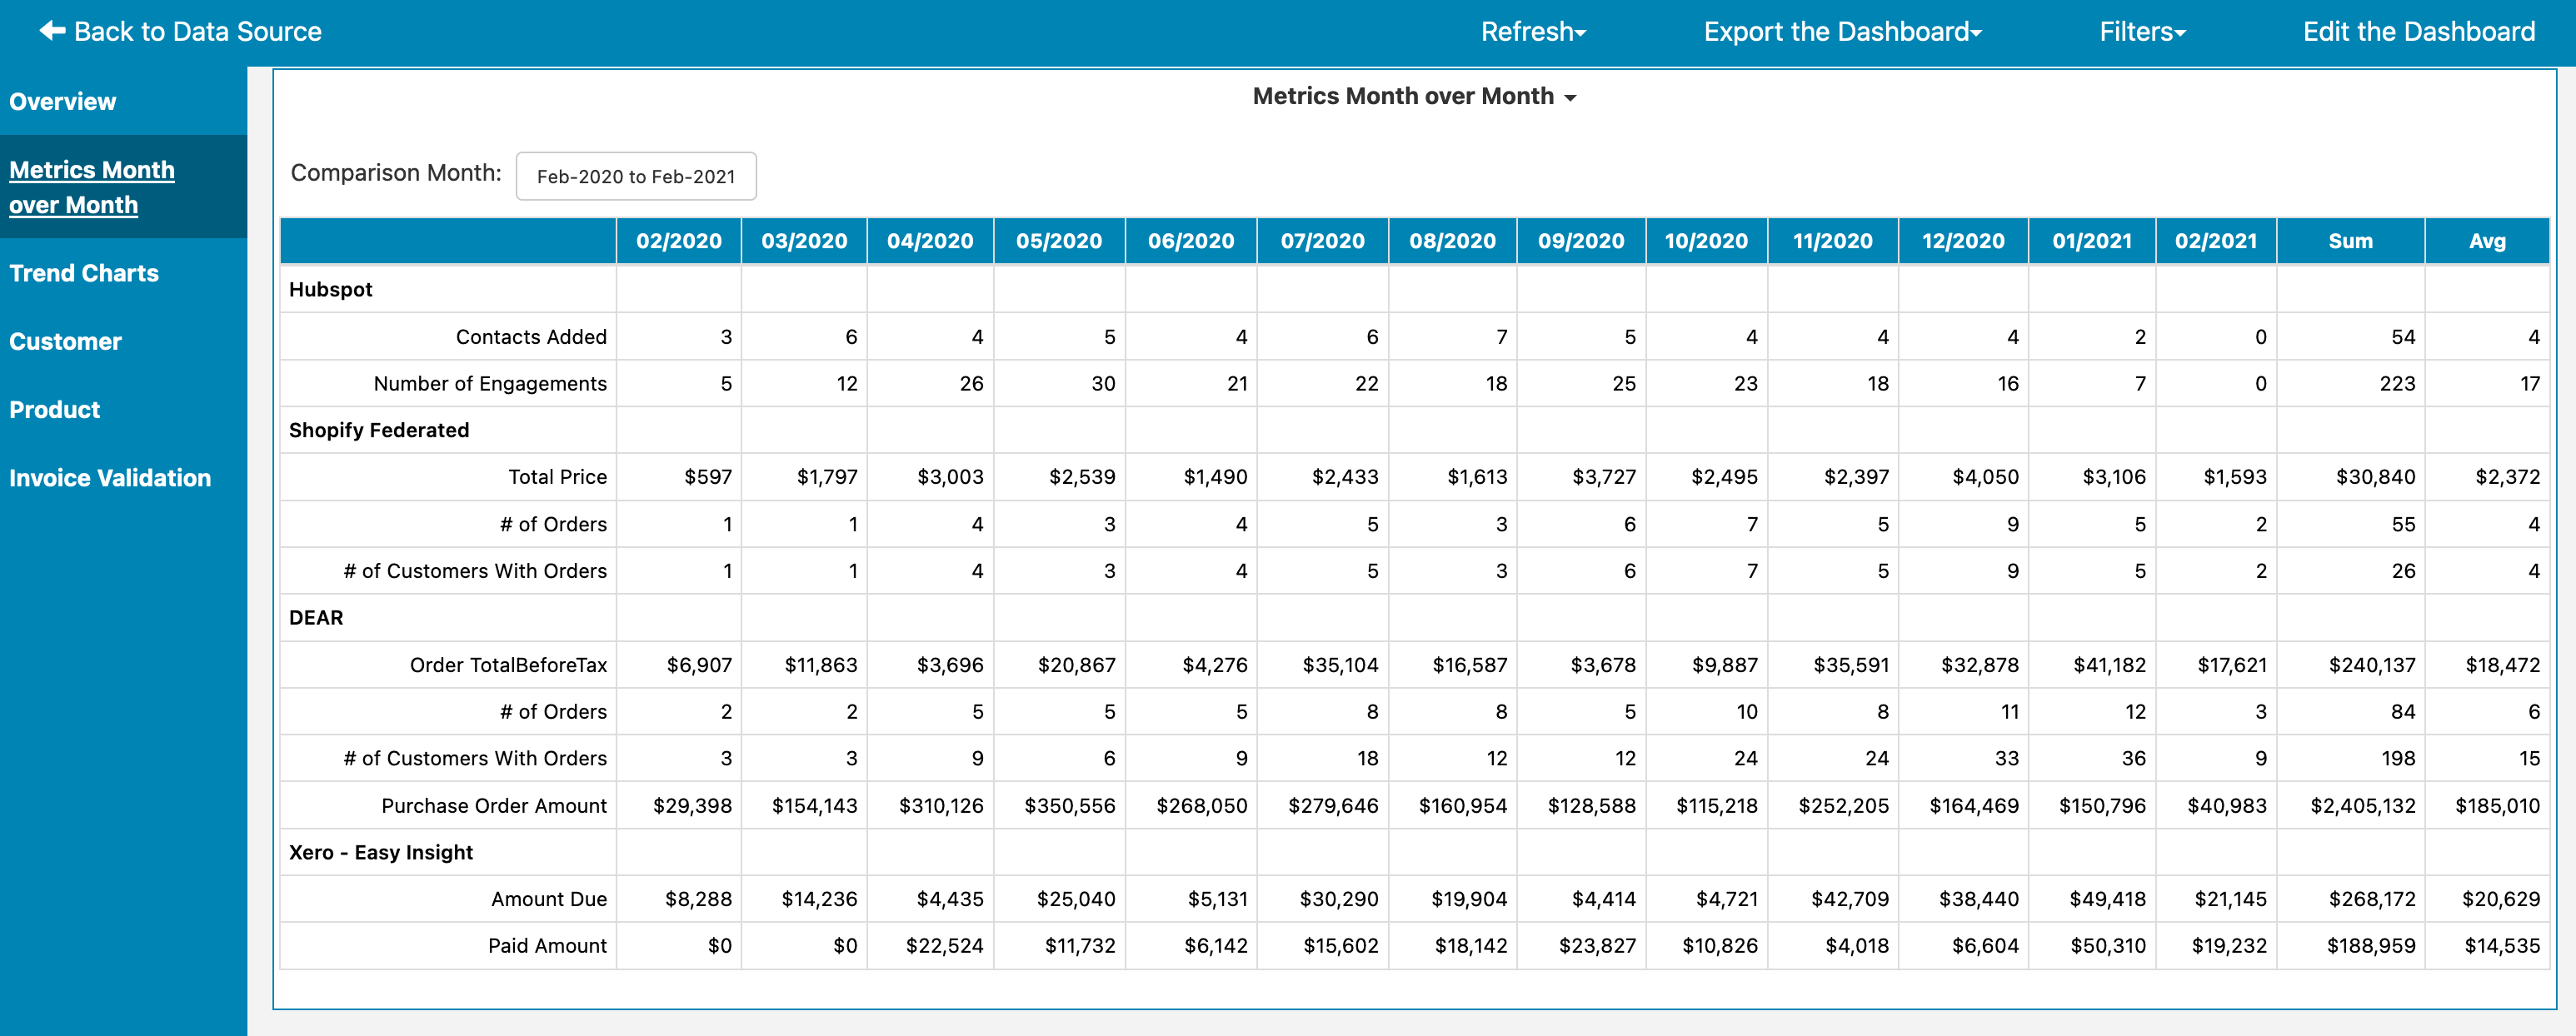Image resolution: width=2576 pixels, height=1036 pixels.
Task: Select the Overview navigation icon
Action: tap(62, 102)
